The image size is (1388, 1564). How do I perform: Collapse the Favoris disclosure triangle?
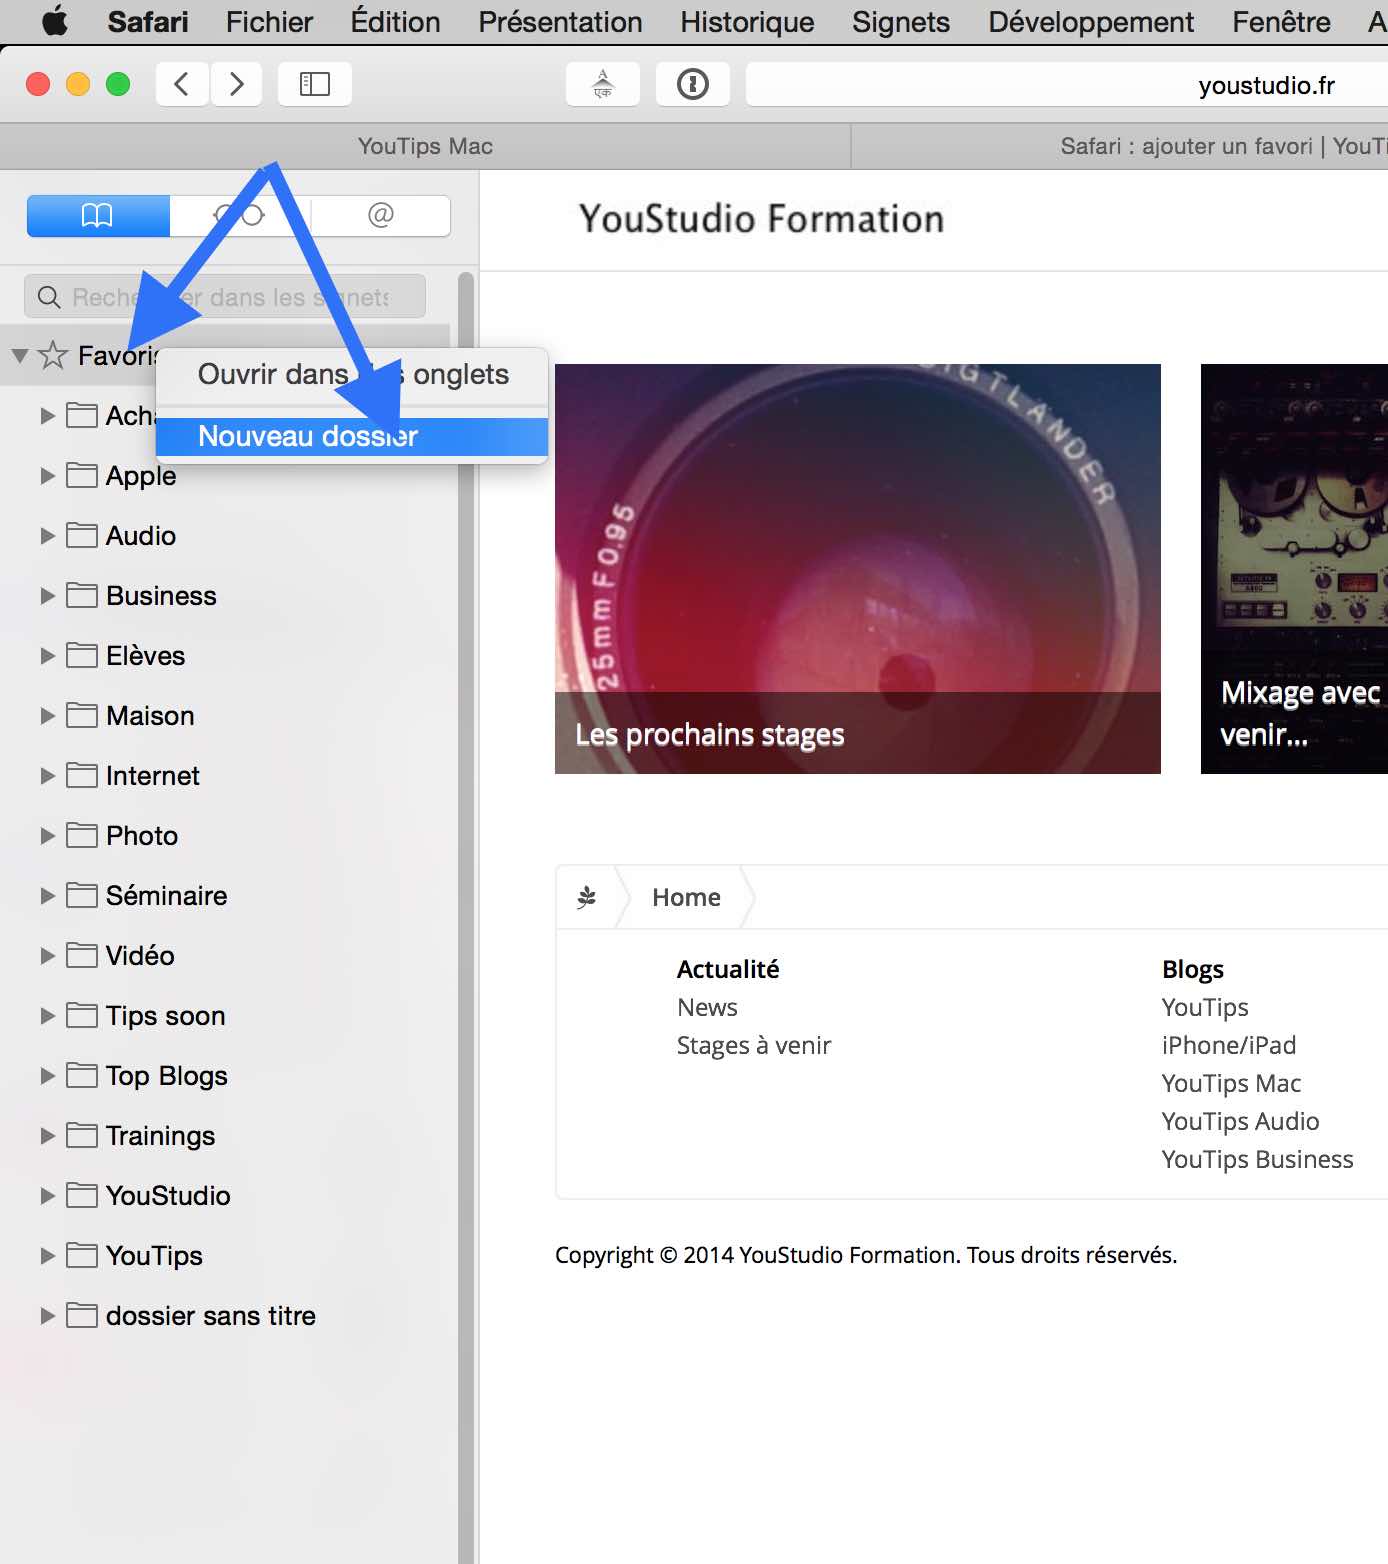coord(19,355)
